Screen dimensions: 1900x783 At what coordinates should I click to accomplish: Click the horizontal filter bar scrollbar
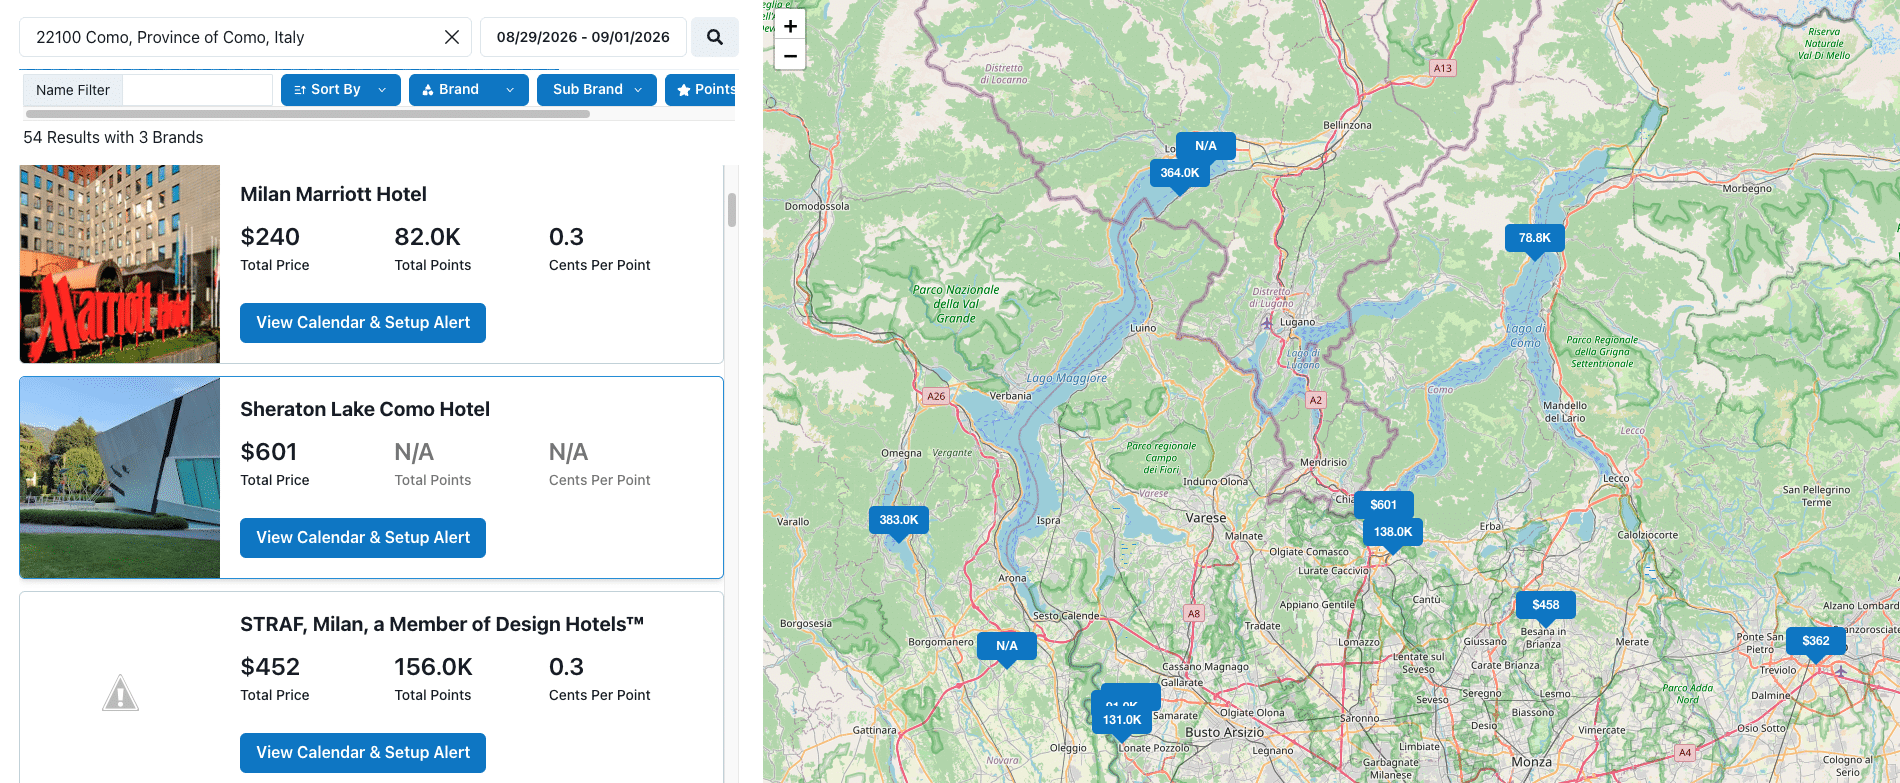pos(308,114)
